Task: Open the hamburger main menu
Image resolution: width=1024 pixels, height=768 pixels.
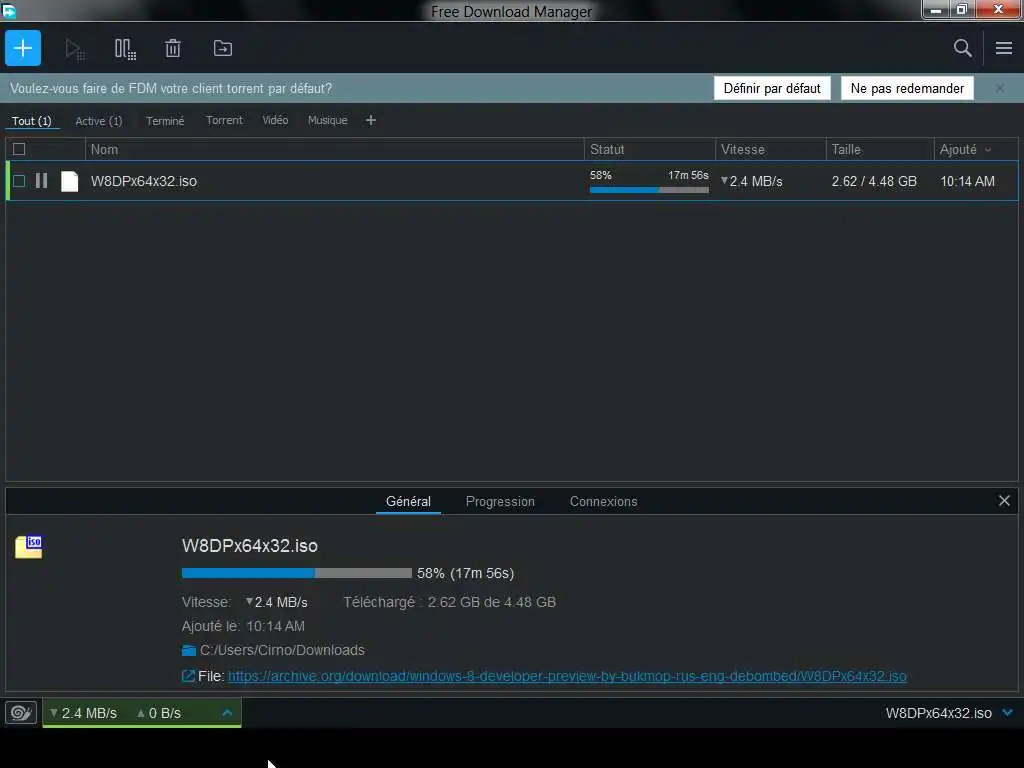Action: tap(1004, 48)
